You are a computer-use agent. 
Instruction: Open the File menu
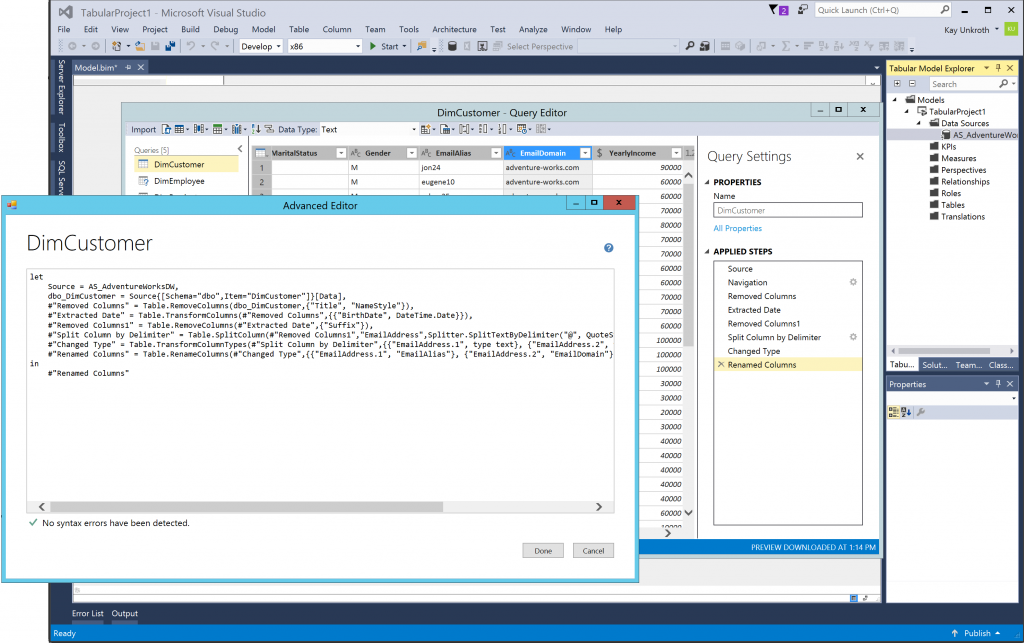click(64, 29)
